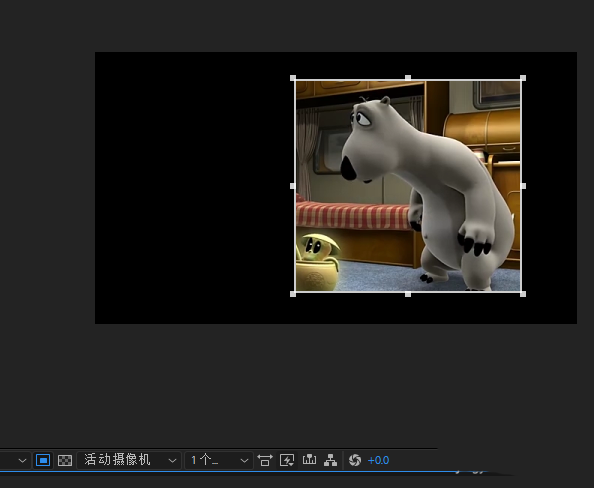Open the 活动摄像机 camera view dropdown
The image size is (594, 488).
click(130, 460)
